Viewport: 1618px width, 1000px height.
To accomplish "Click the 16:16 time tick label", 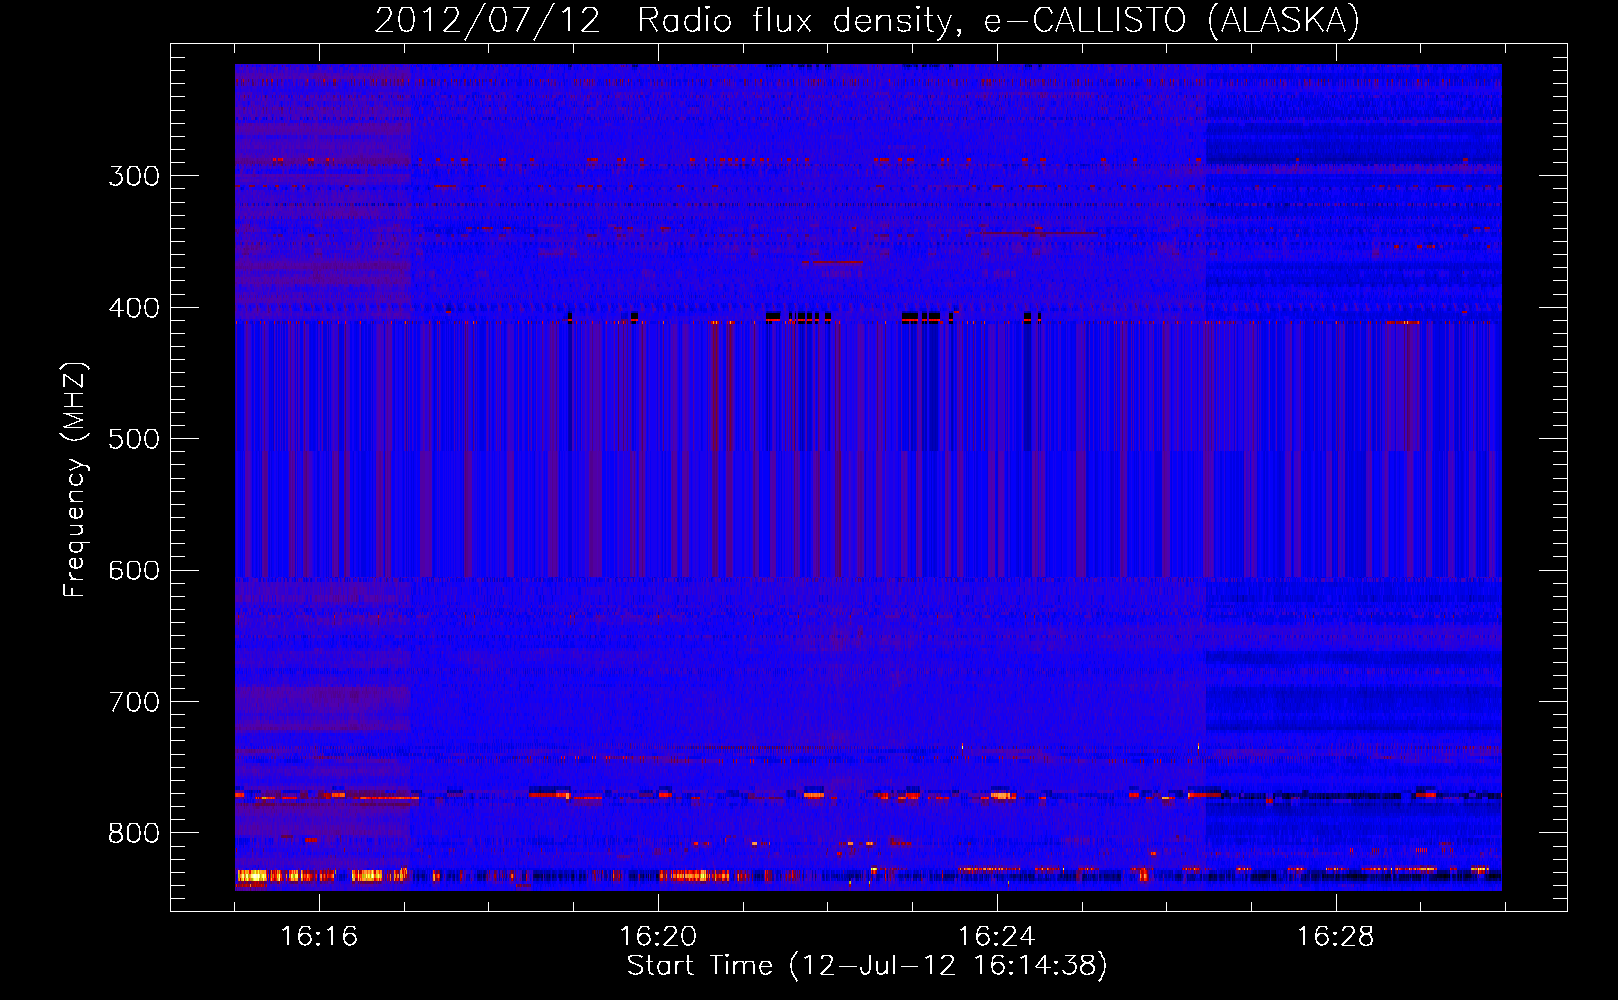I will pos(319,937).
